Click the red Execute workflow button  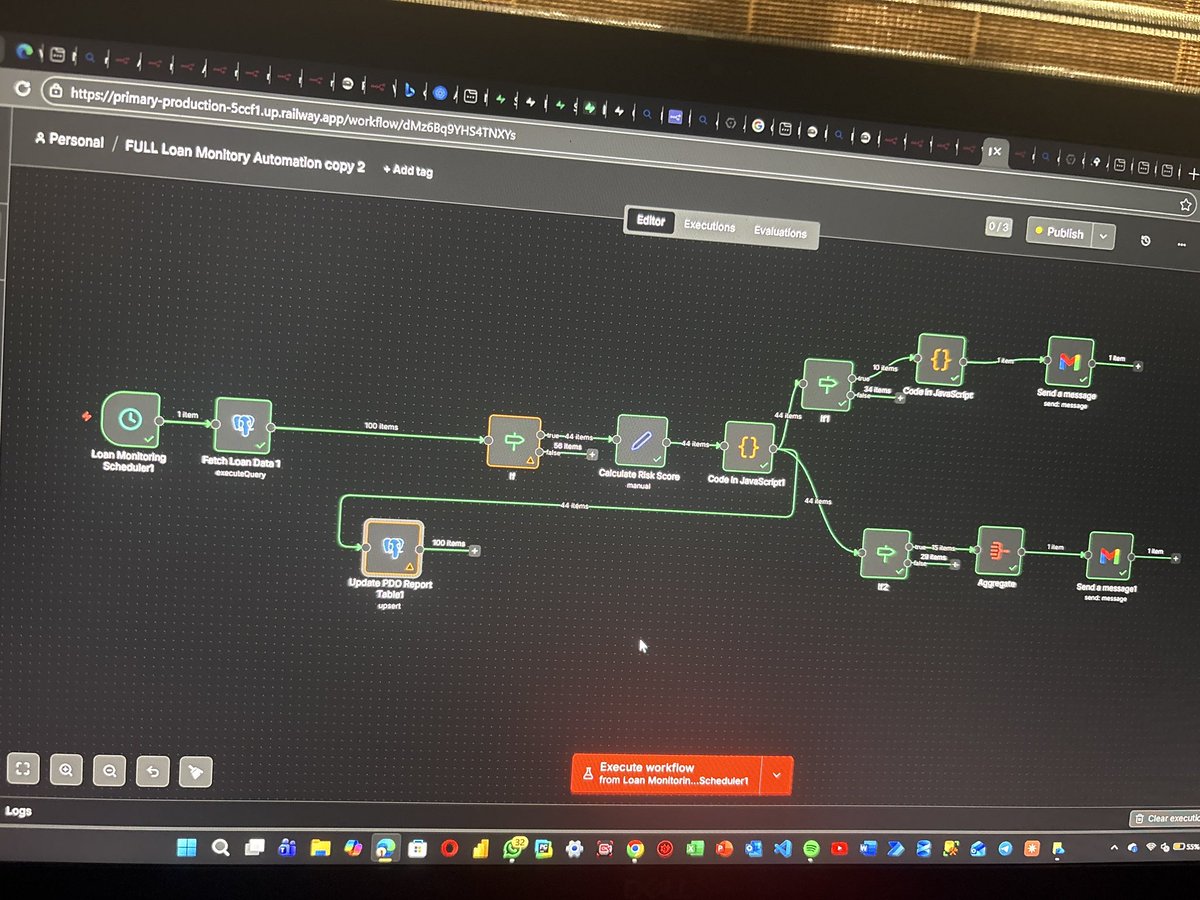pyautogui.click(x=666, y=772)
